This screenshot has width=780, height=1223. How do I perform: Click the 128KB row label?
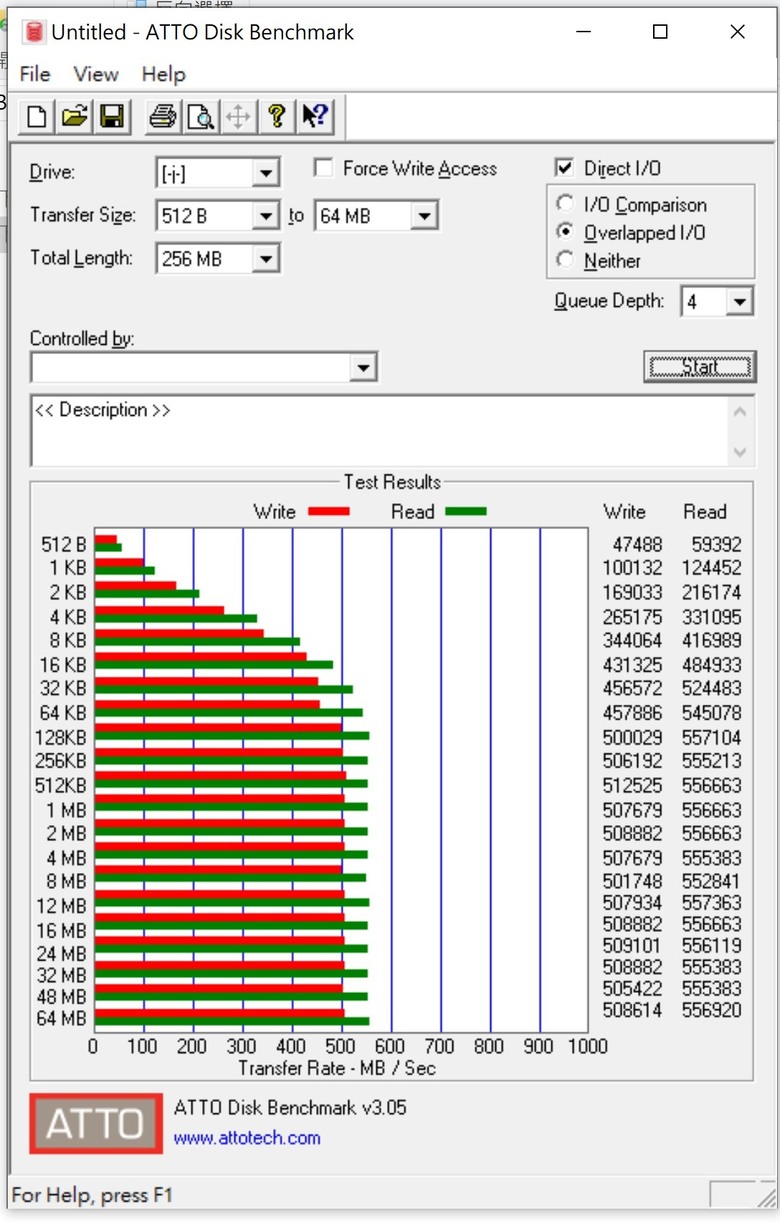pos(61,737)
